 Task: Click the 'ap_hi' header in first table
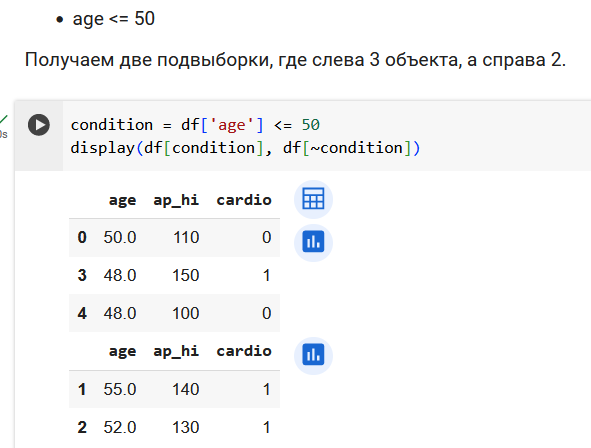click(x=176, y=200)
